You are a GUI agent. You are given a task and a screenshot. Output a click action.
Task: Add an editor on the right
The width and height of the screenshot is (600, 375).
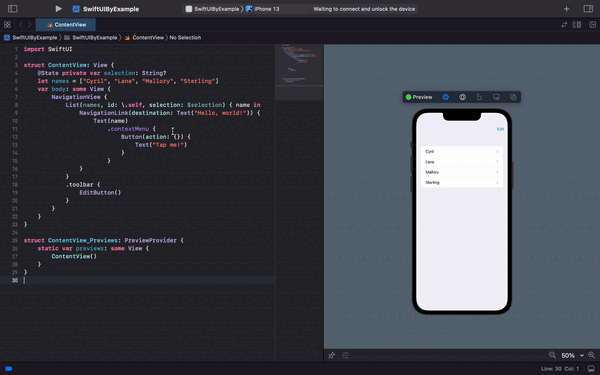592,24
